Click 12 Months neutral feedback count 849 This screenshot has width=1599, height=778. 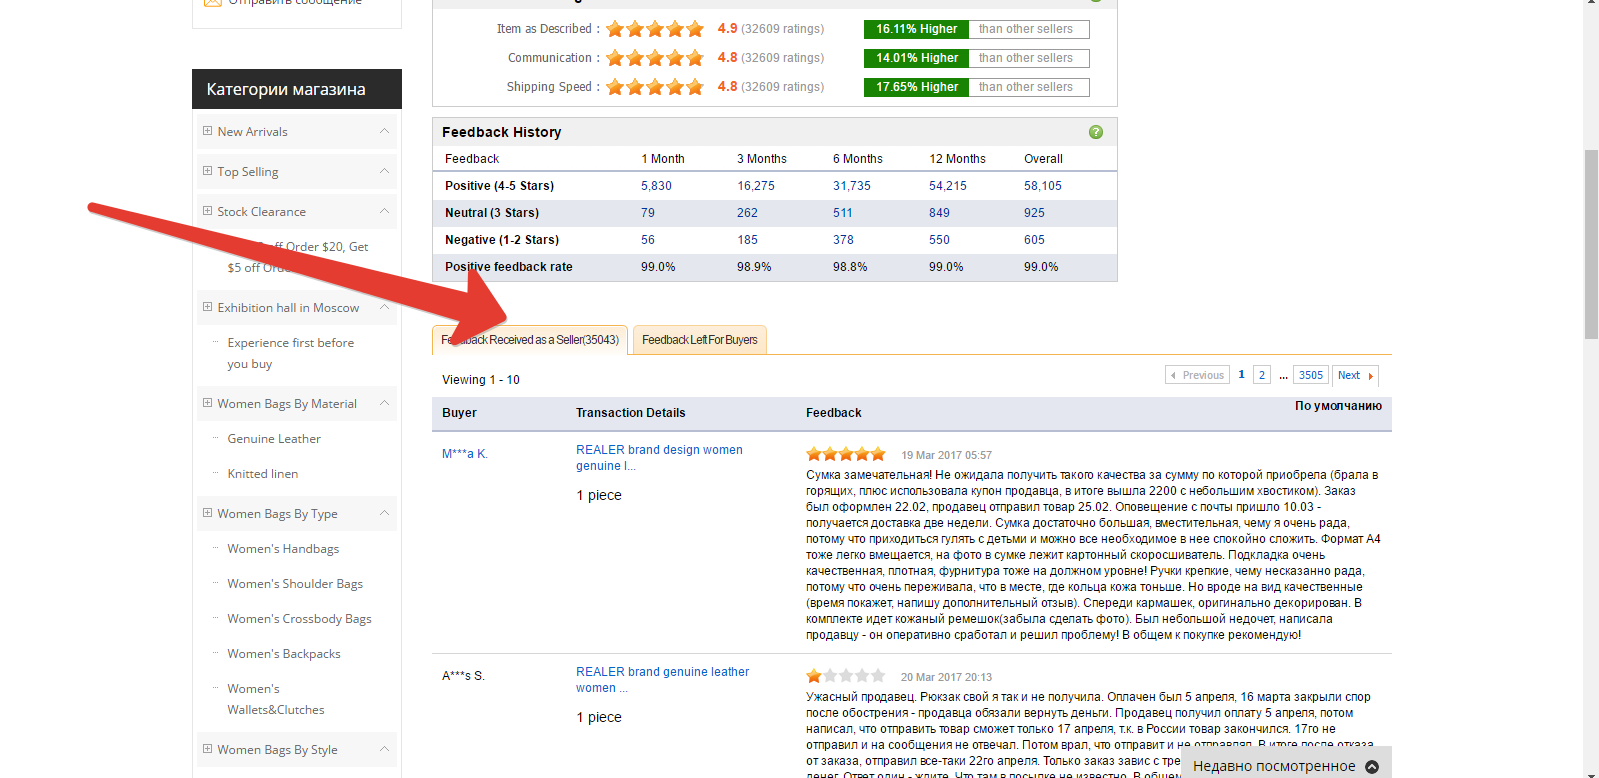(939, 213)
